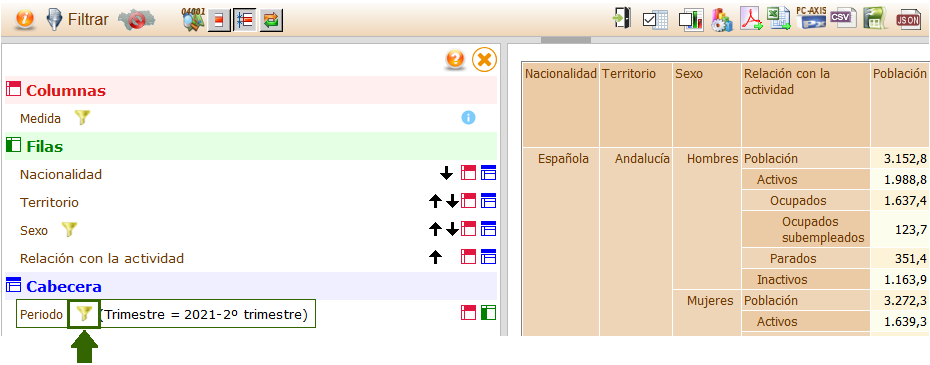Move Periodo to Filas using green icon
Screen dimensions: 930x365
click(x=488, y=313)
